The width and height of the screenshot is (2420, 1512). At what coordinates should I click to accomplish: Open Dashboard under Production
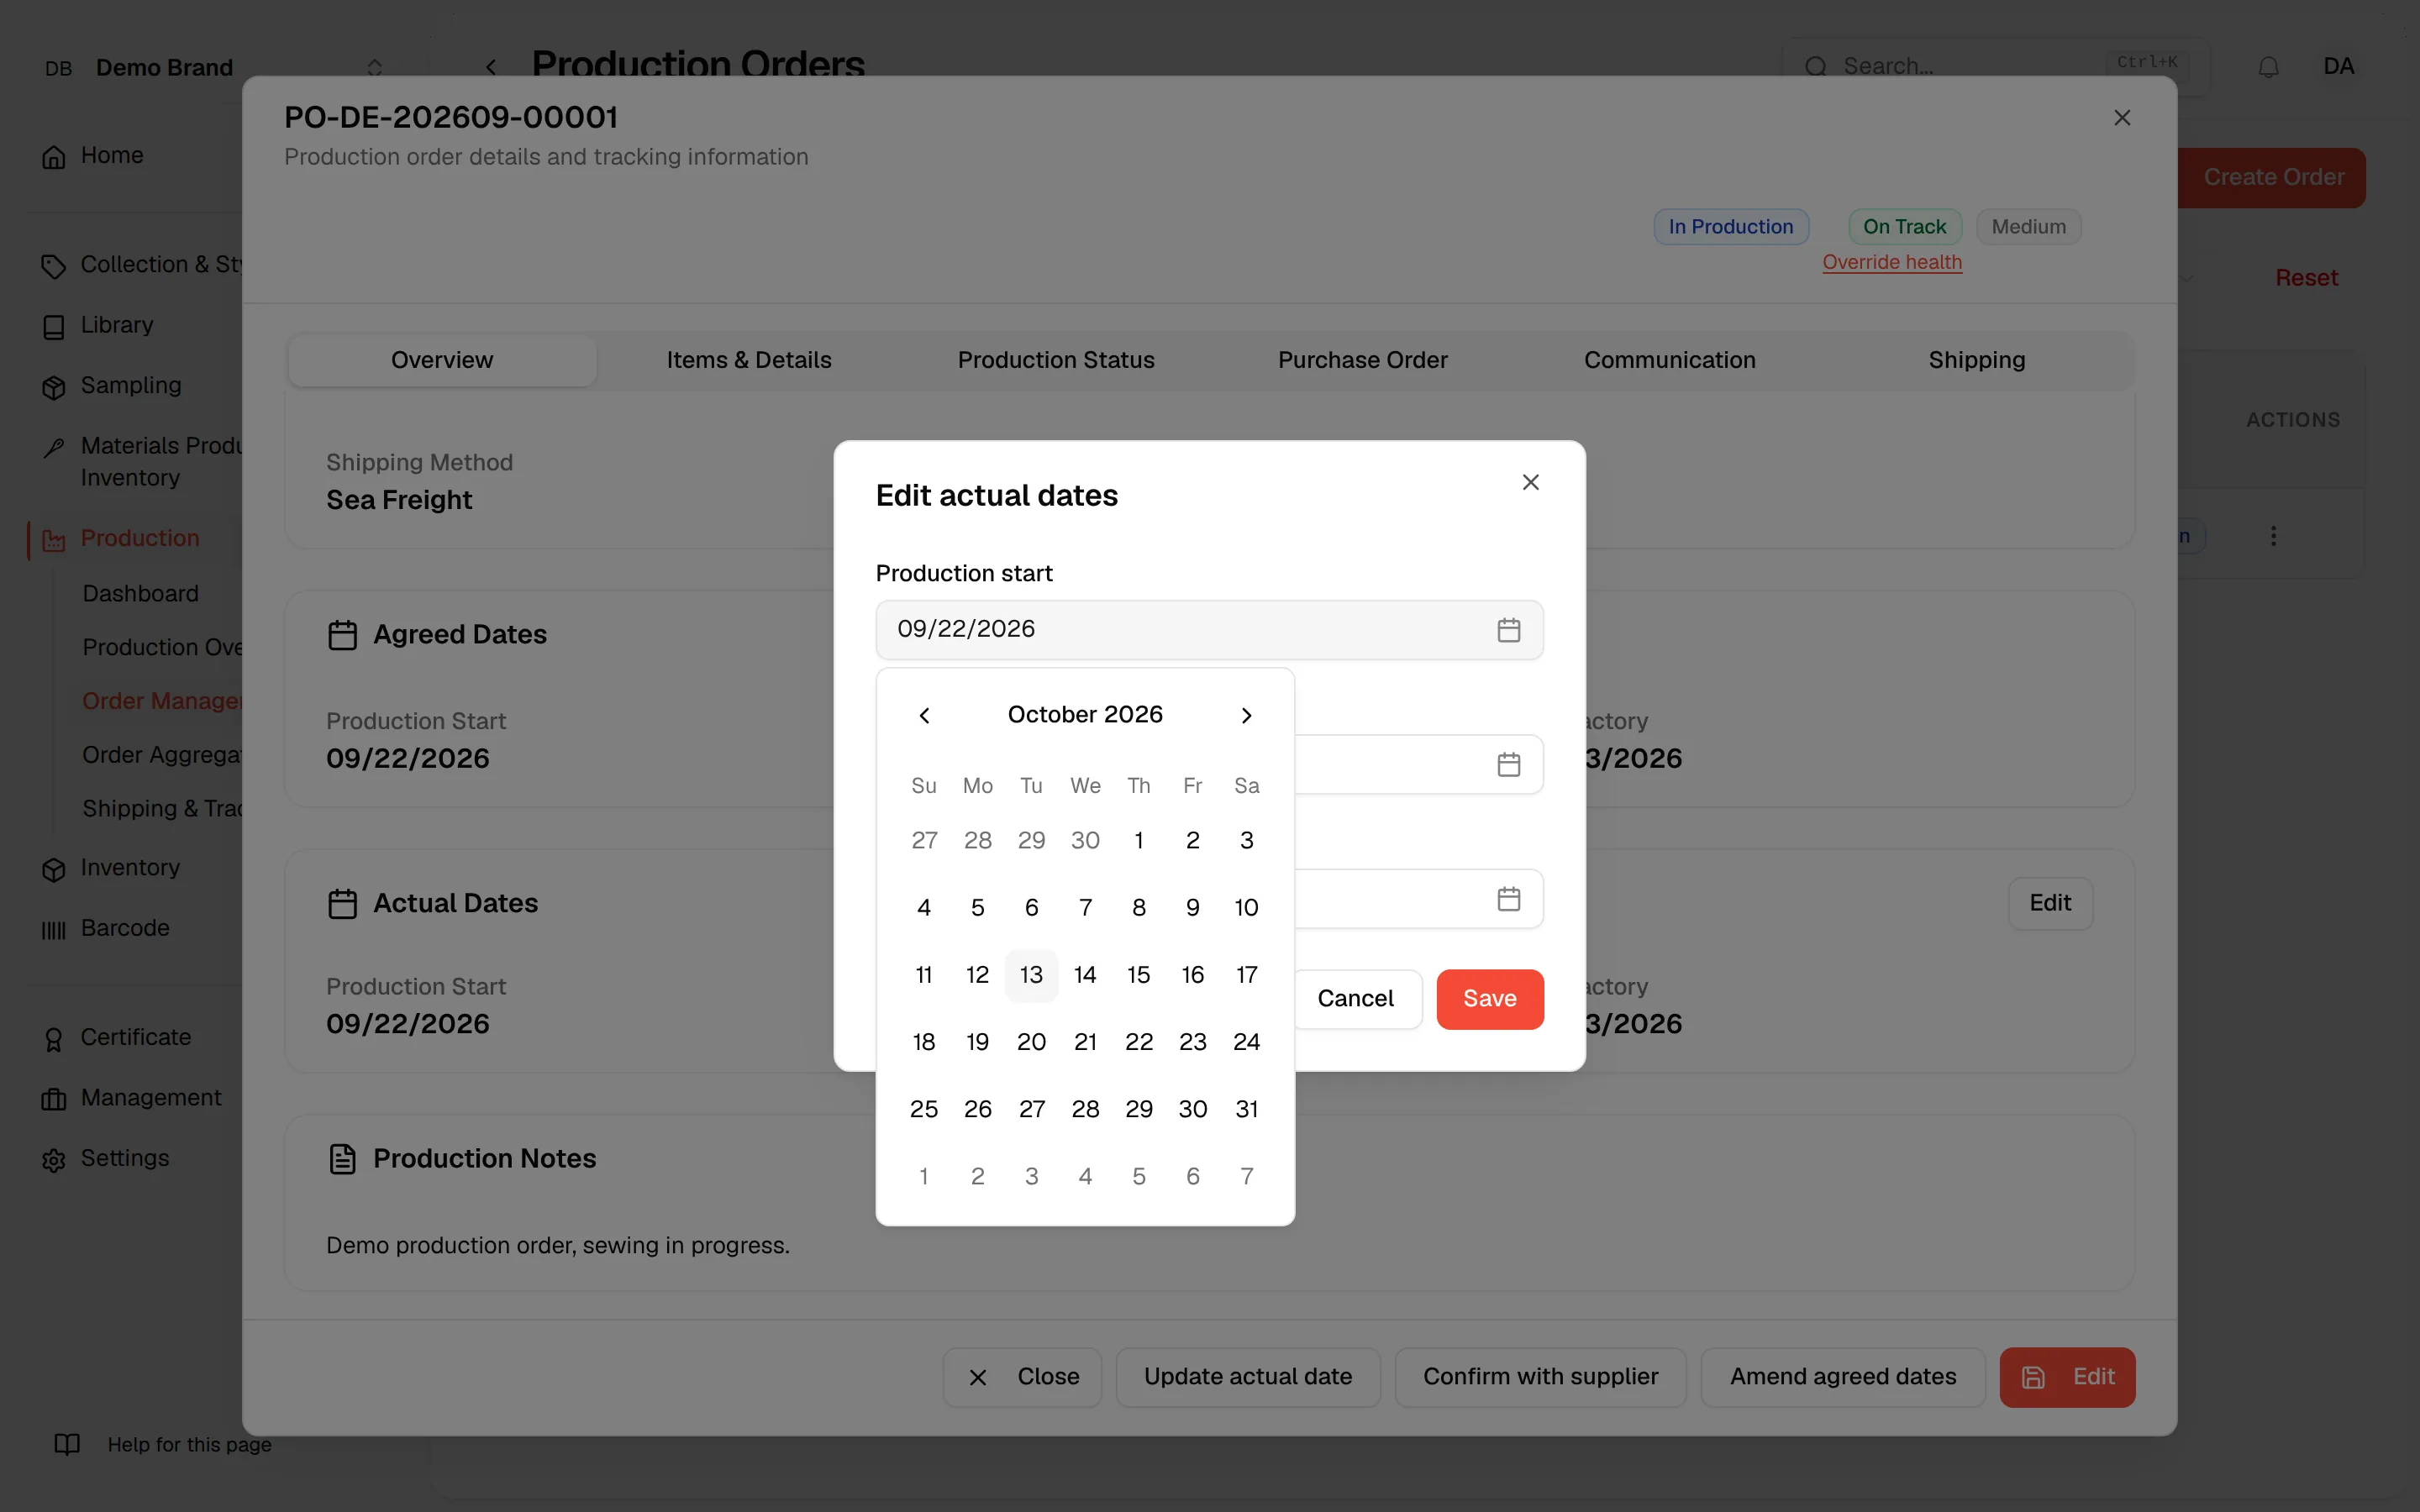(141, 594)
